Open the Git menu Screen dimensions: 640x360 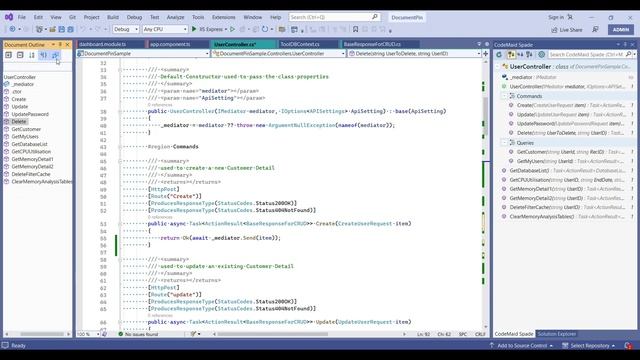(72, 17)
